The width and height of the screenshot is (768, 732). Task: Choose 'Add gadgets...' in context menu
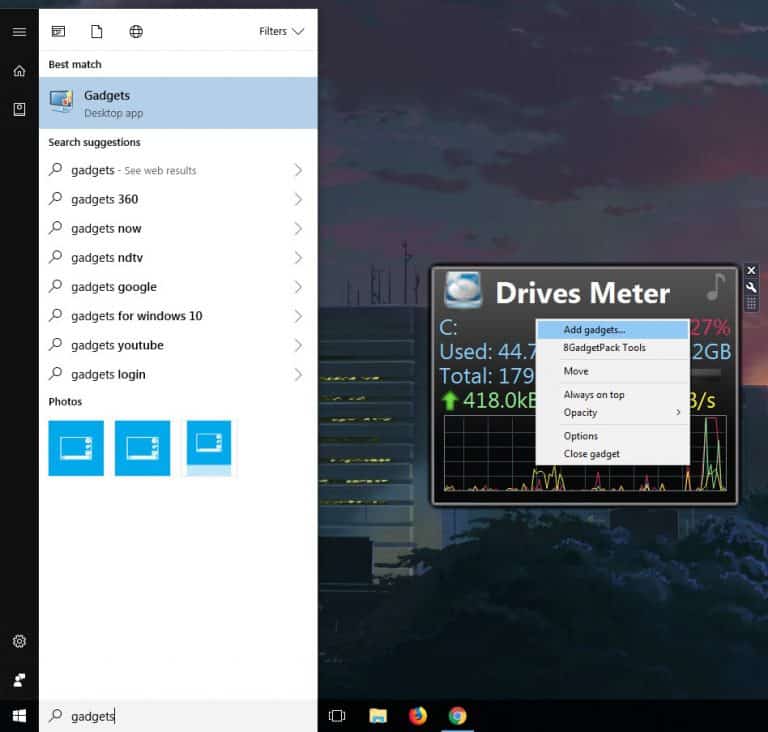(x=613, y=329)
